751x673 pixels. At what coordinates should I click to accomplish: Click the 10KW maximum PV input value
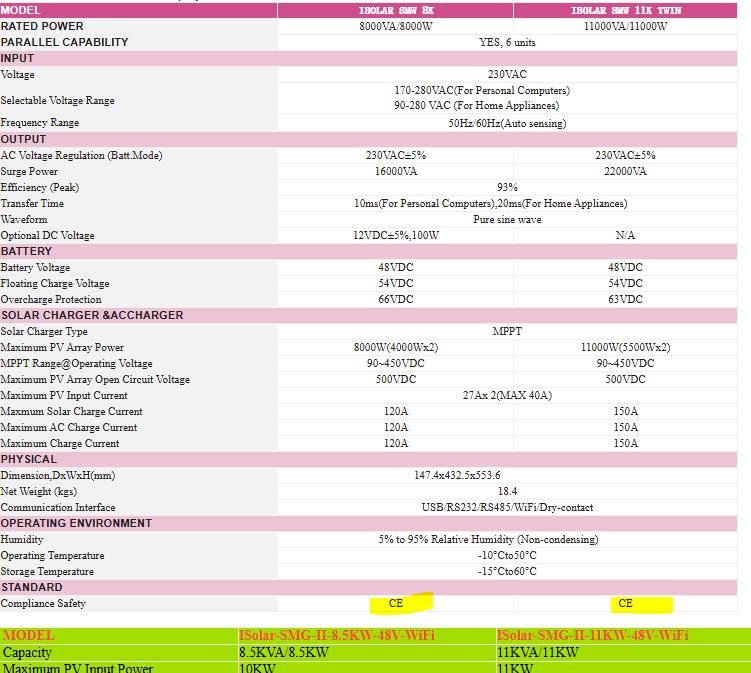258,668
